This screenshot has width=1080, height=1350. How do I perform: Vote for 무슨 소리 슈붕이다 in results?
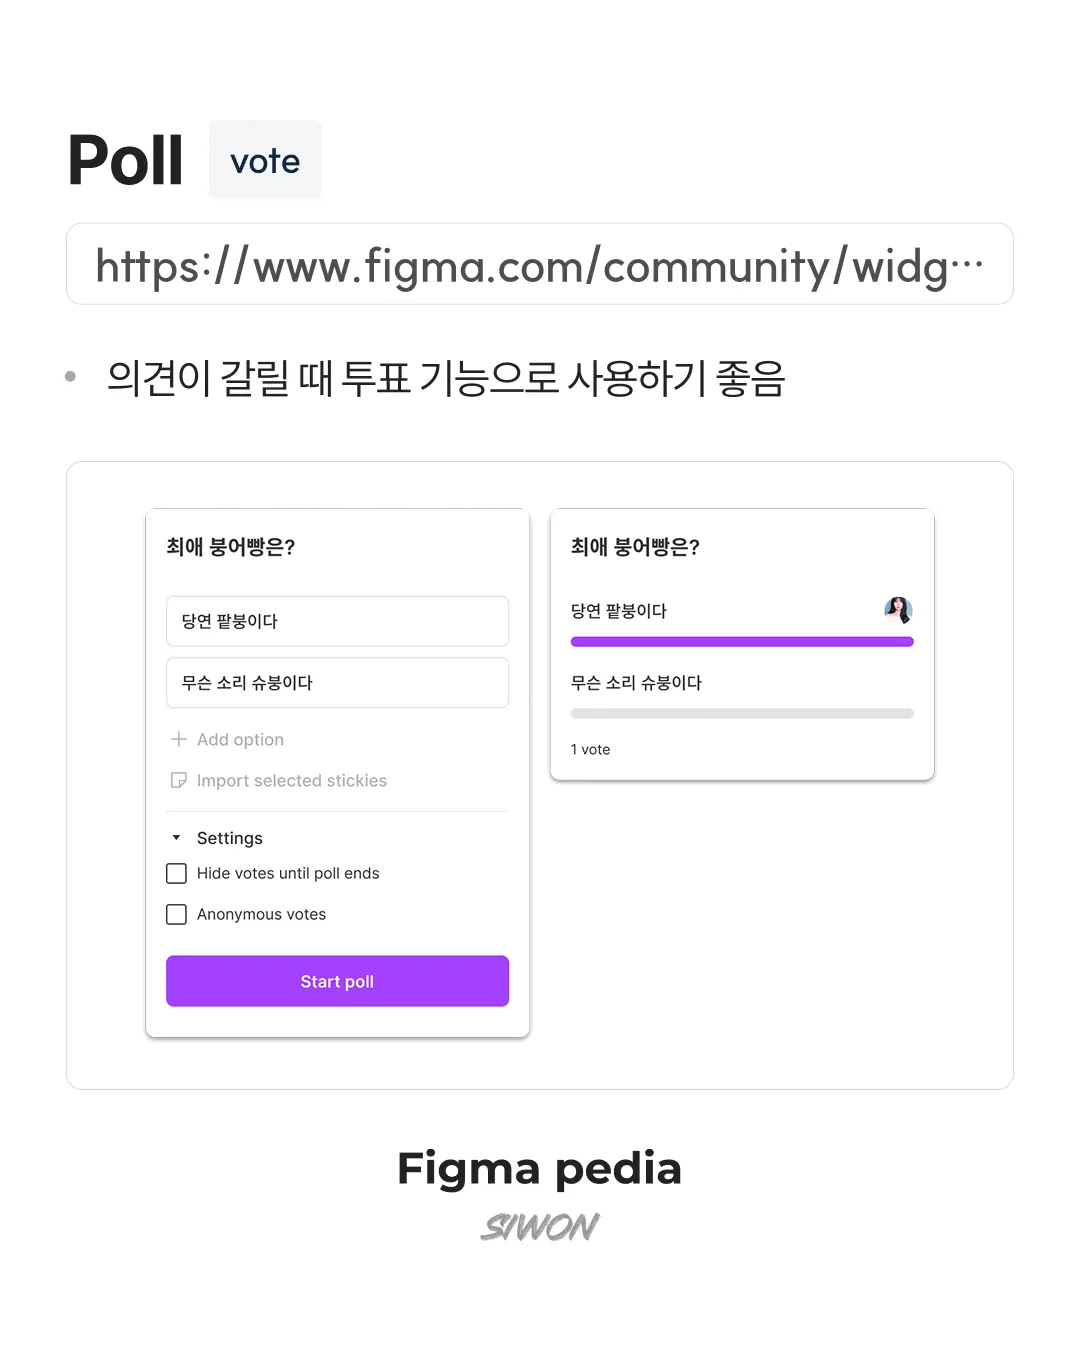pos(636,683)
